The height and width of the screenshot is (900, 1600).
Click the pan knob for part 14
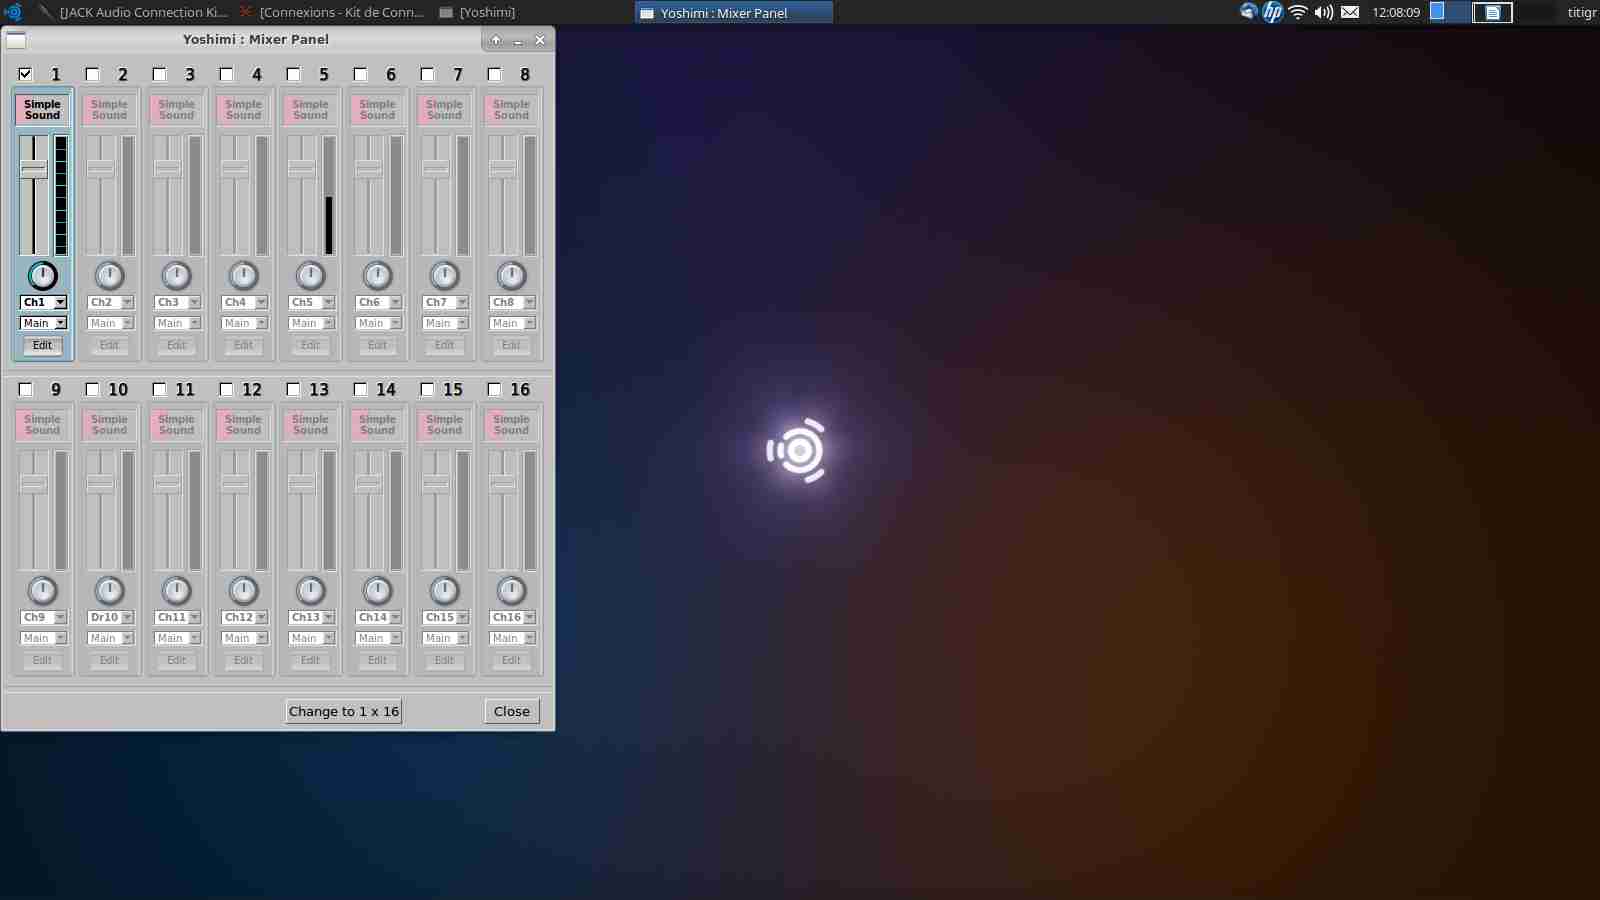377,591
